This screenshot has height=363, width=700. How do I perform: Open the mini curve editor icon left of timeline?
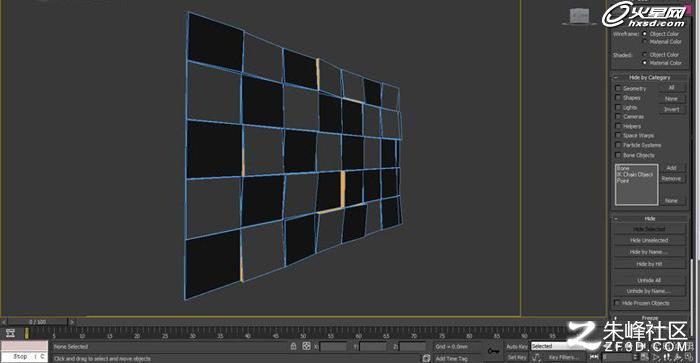(x=11, y=333)
